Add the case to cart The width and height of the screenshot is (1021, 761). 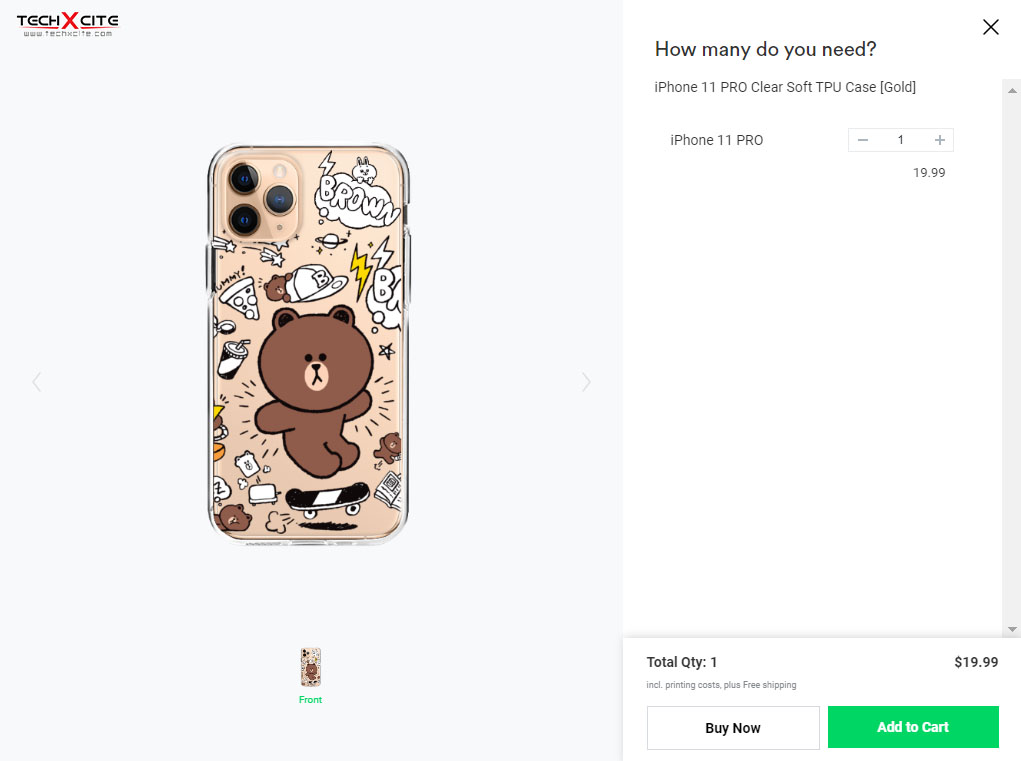[913, 727]
